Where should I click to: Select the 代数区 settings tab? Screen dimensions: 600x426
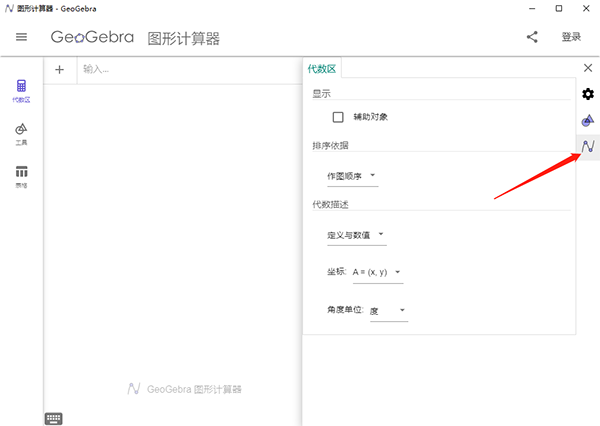pyautogui.click(x=323, y=69)
